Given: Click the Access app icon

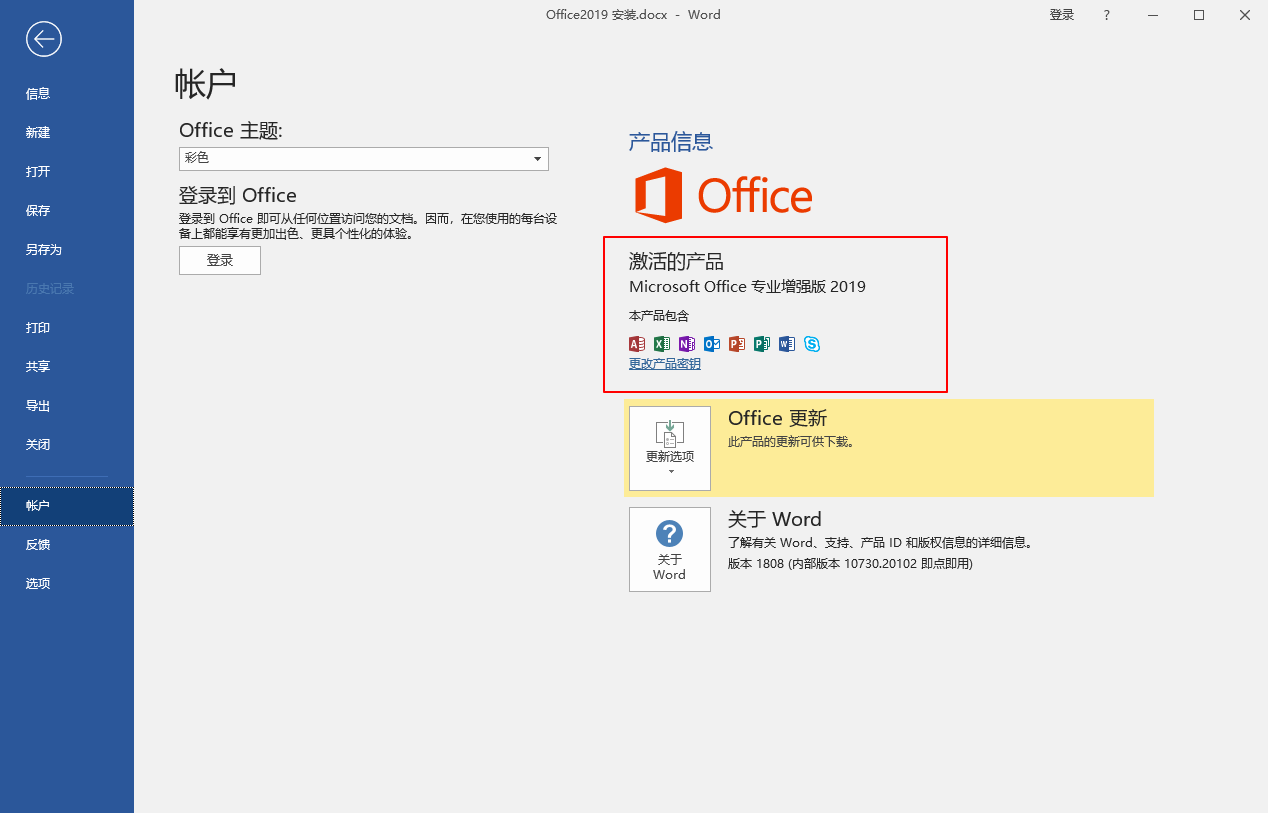Looking at the screenshot, I should [x=637, y=344].
